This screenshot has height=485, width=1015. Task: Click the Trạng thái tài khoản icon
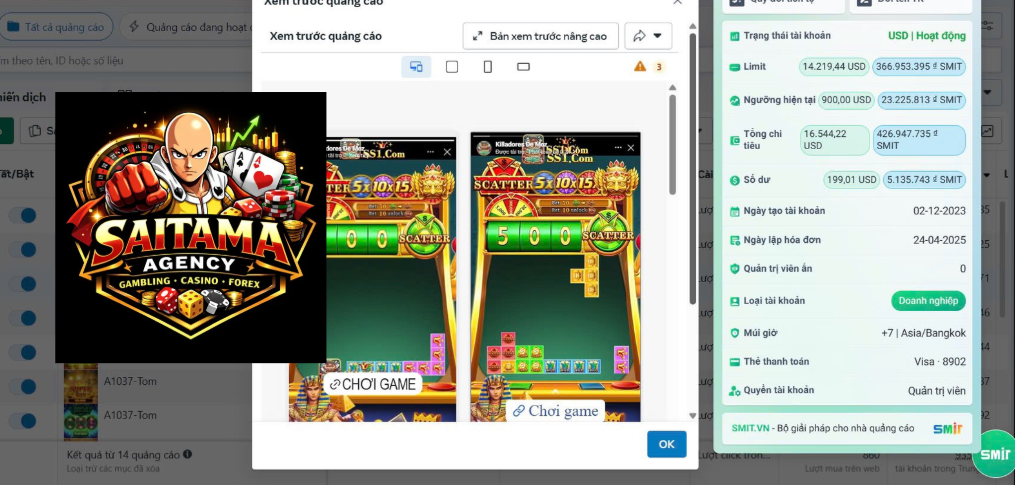coord(735,36)
